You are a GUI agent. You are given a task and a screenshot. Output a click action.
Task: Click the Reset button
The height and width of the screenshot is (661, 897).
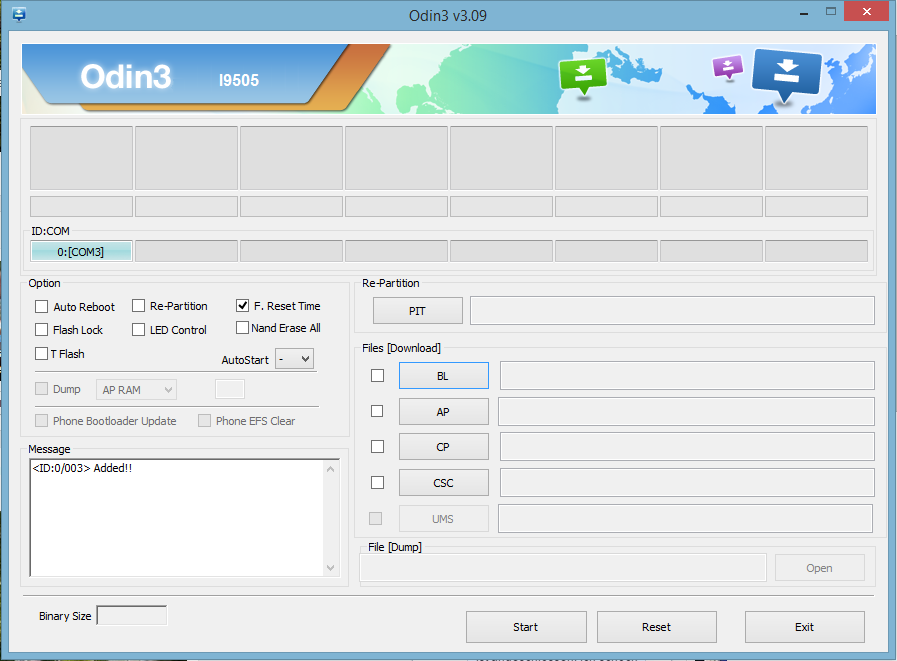click(656, 627)
